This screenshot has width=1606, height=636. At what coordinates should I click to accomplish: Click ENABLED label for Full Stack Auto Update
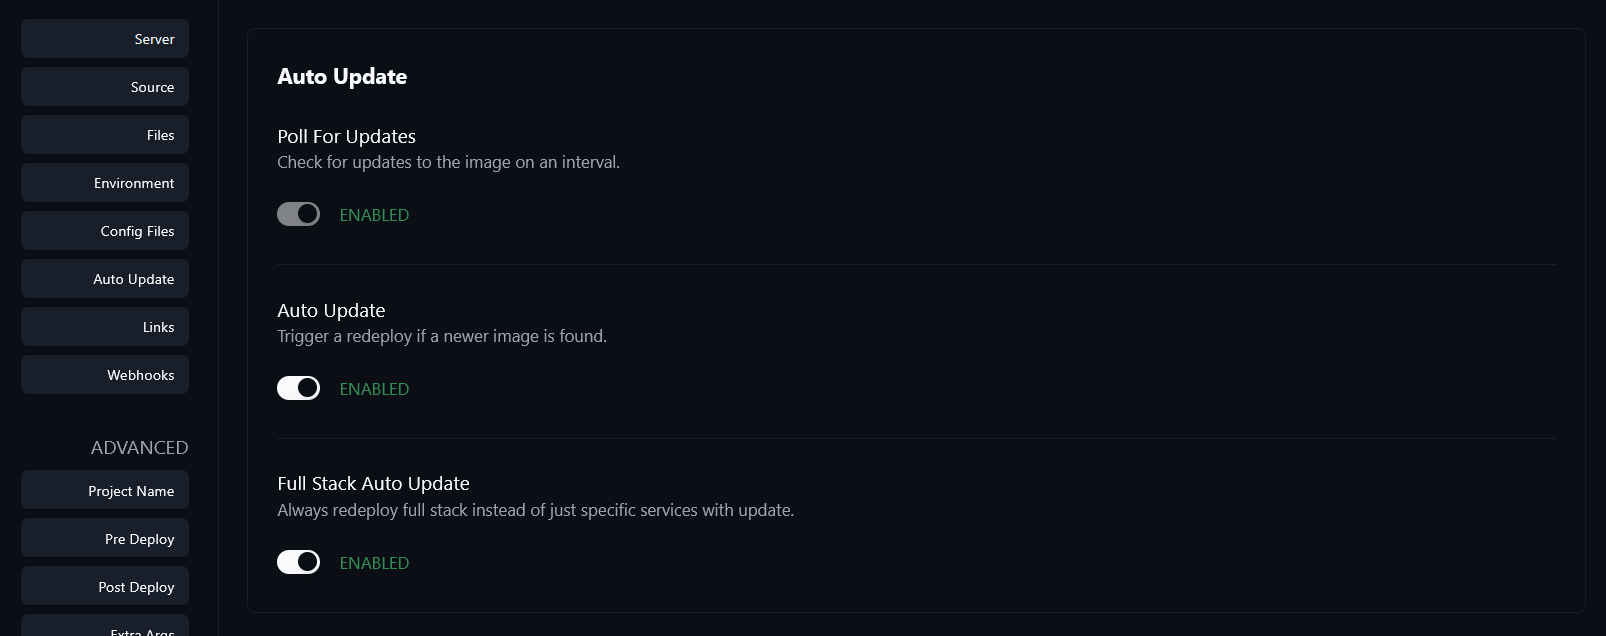[374, 563]
